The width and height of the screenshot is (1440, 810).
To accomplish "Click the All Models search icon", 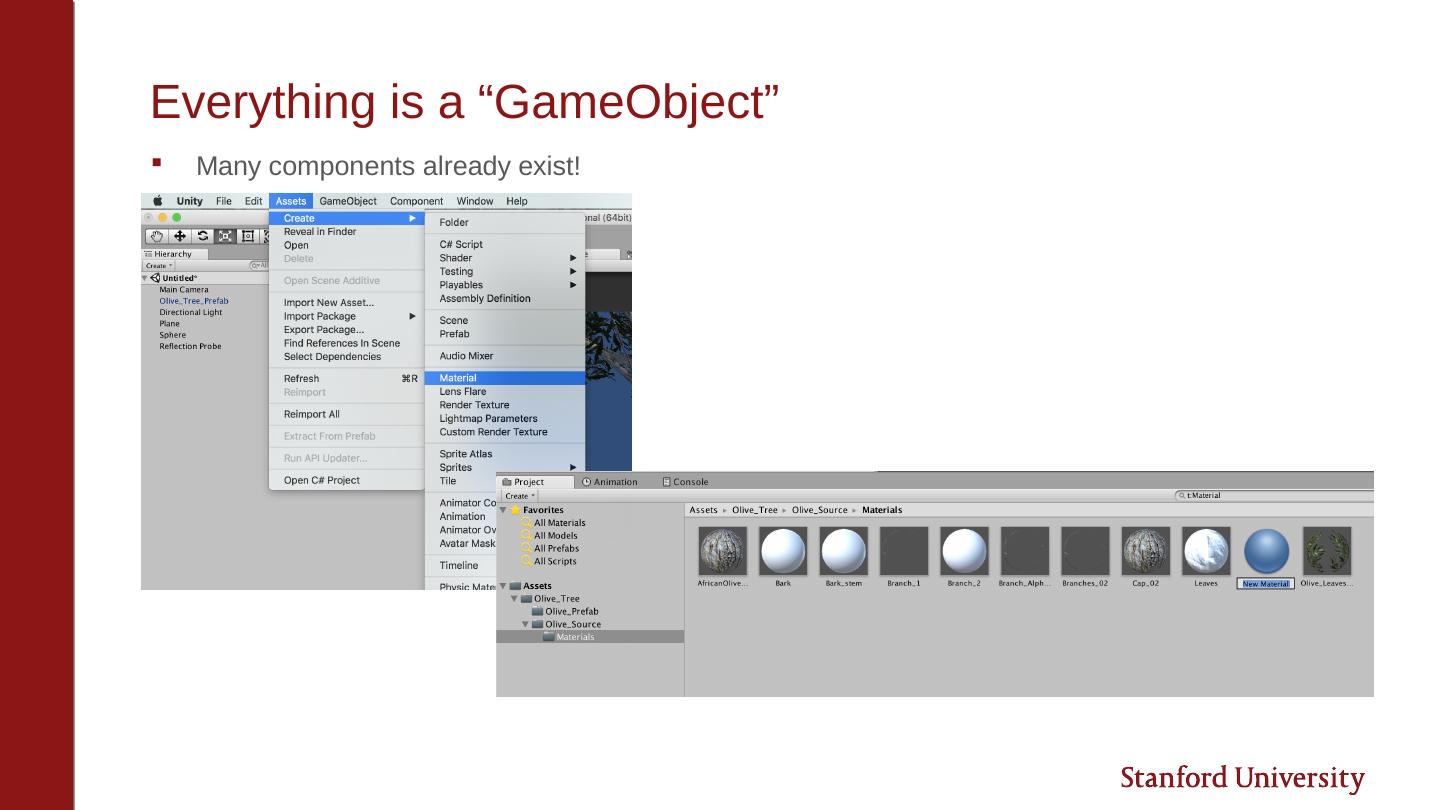I will tap(526, 536).
